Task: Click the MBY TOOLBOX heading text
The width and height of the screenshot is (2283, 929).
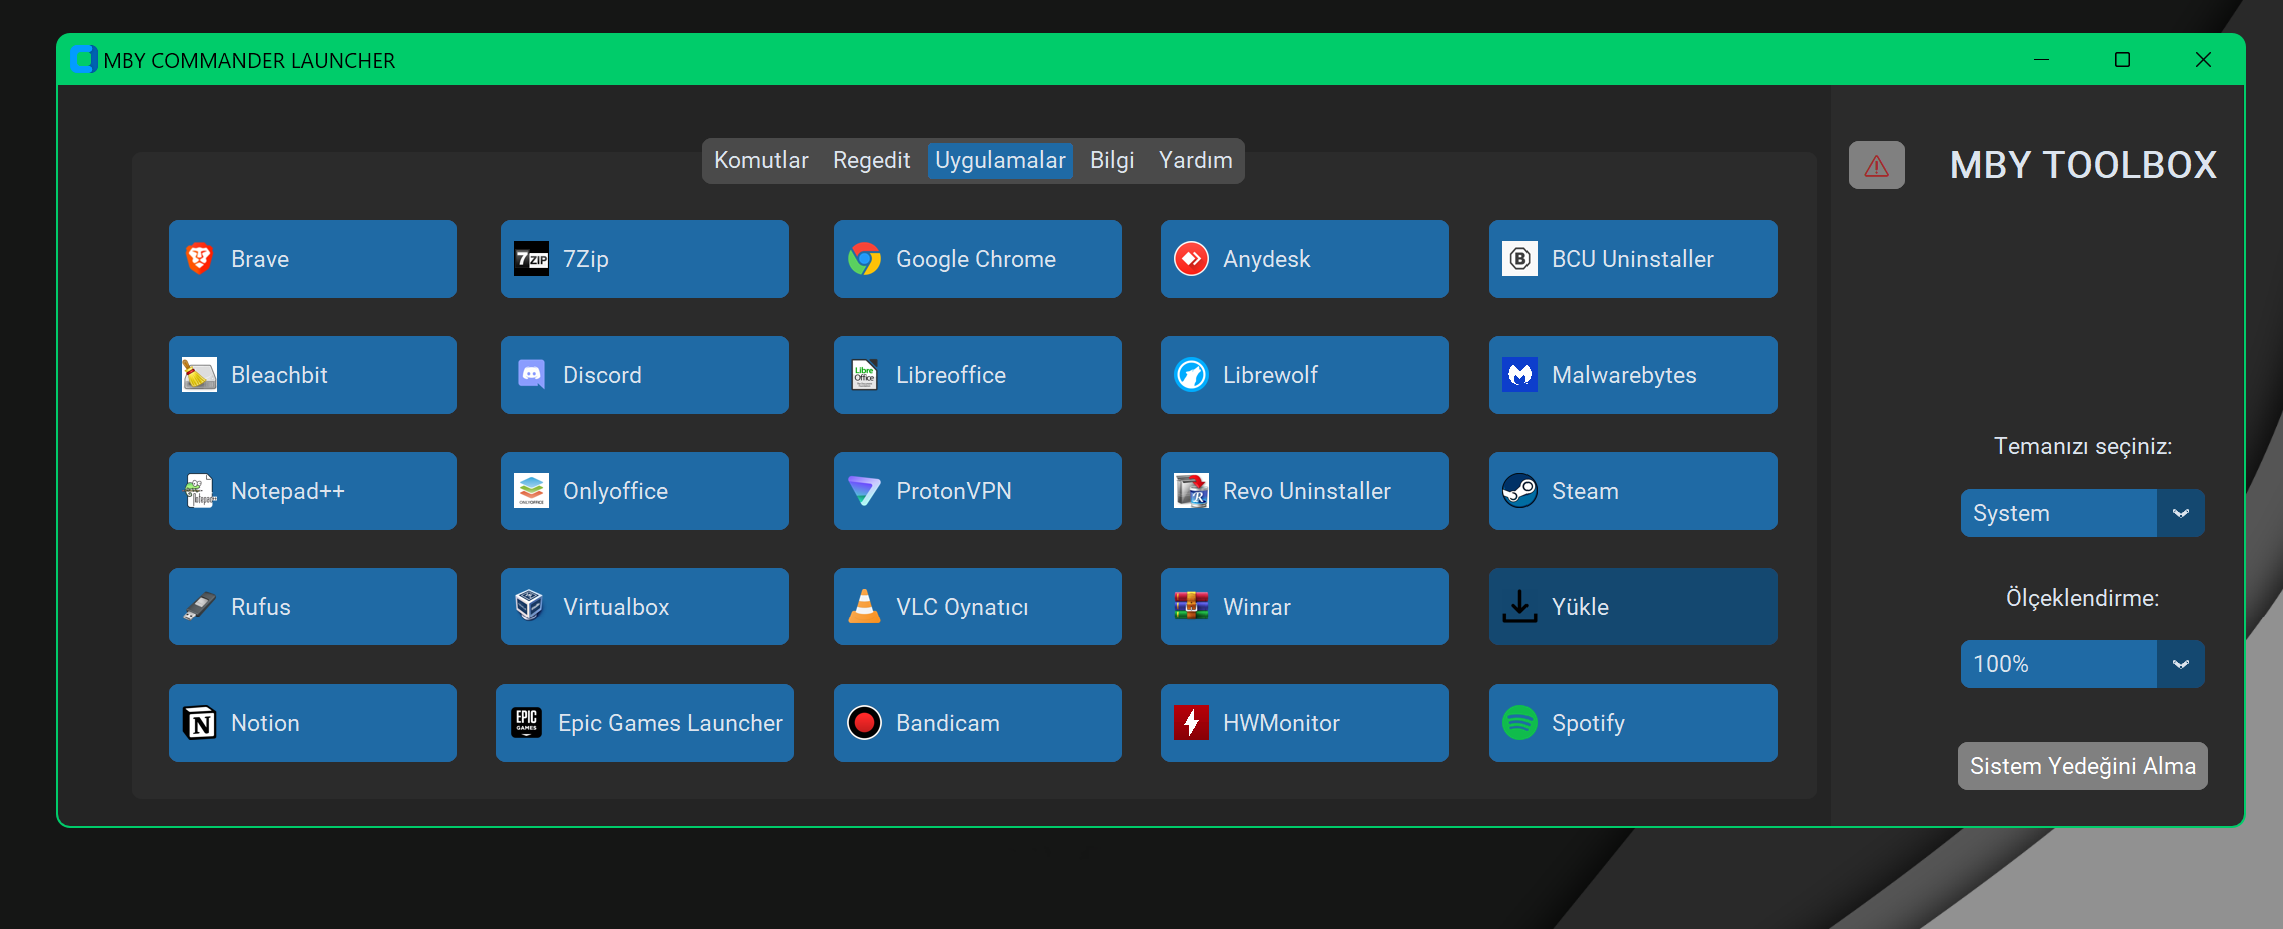Action: coord(2083,165)
